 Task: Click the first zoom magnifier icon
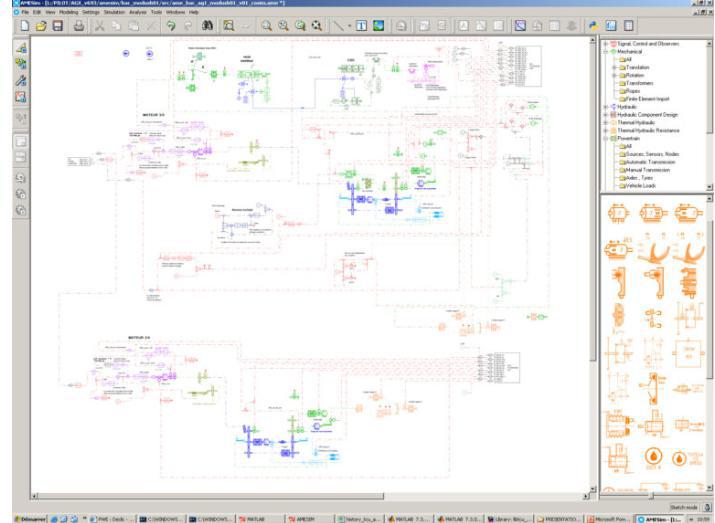point(266,26)
